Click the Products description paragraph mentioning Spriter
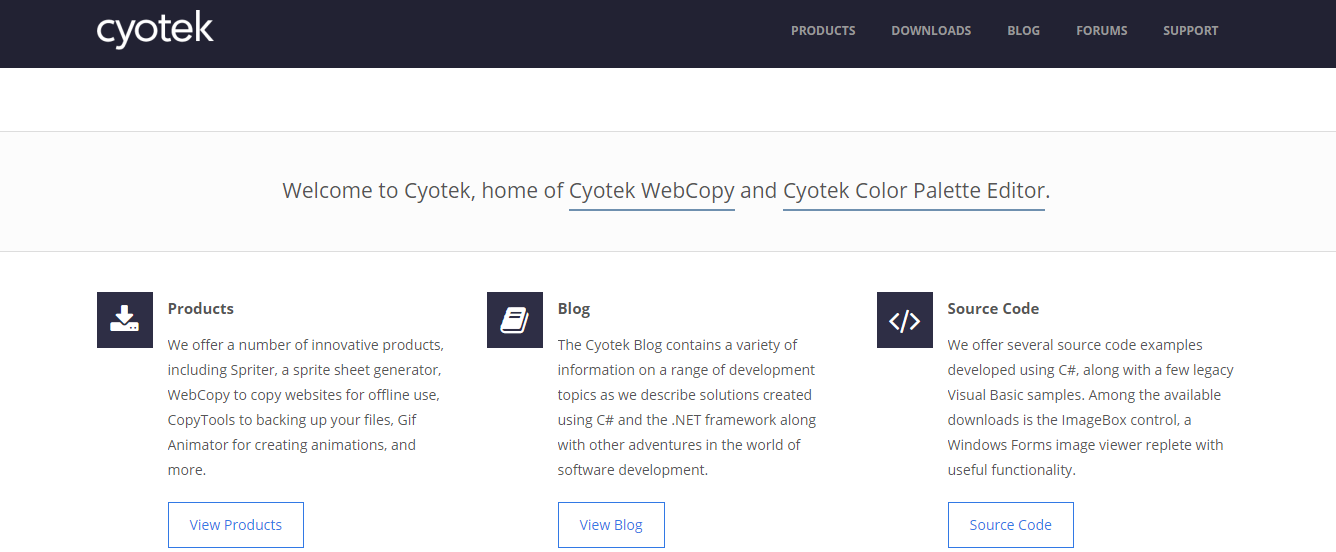Viewport: 1336px width, 552px height. 305,407
